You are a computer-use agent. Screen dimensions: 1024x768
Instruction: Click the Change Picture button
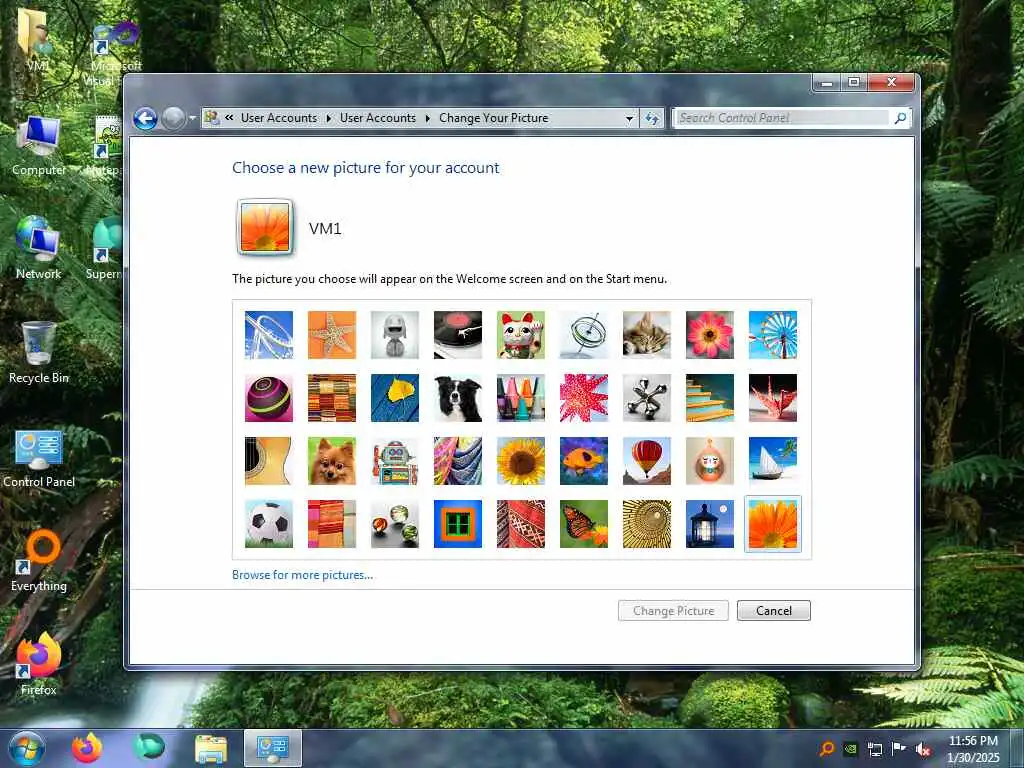[x=673, y=611]
